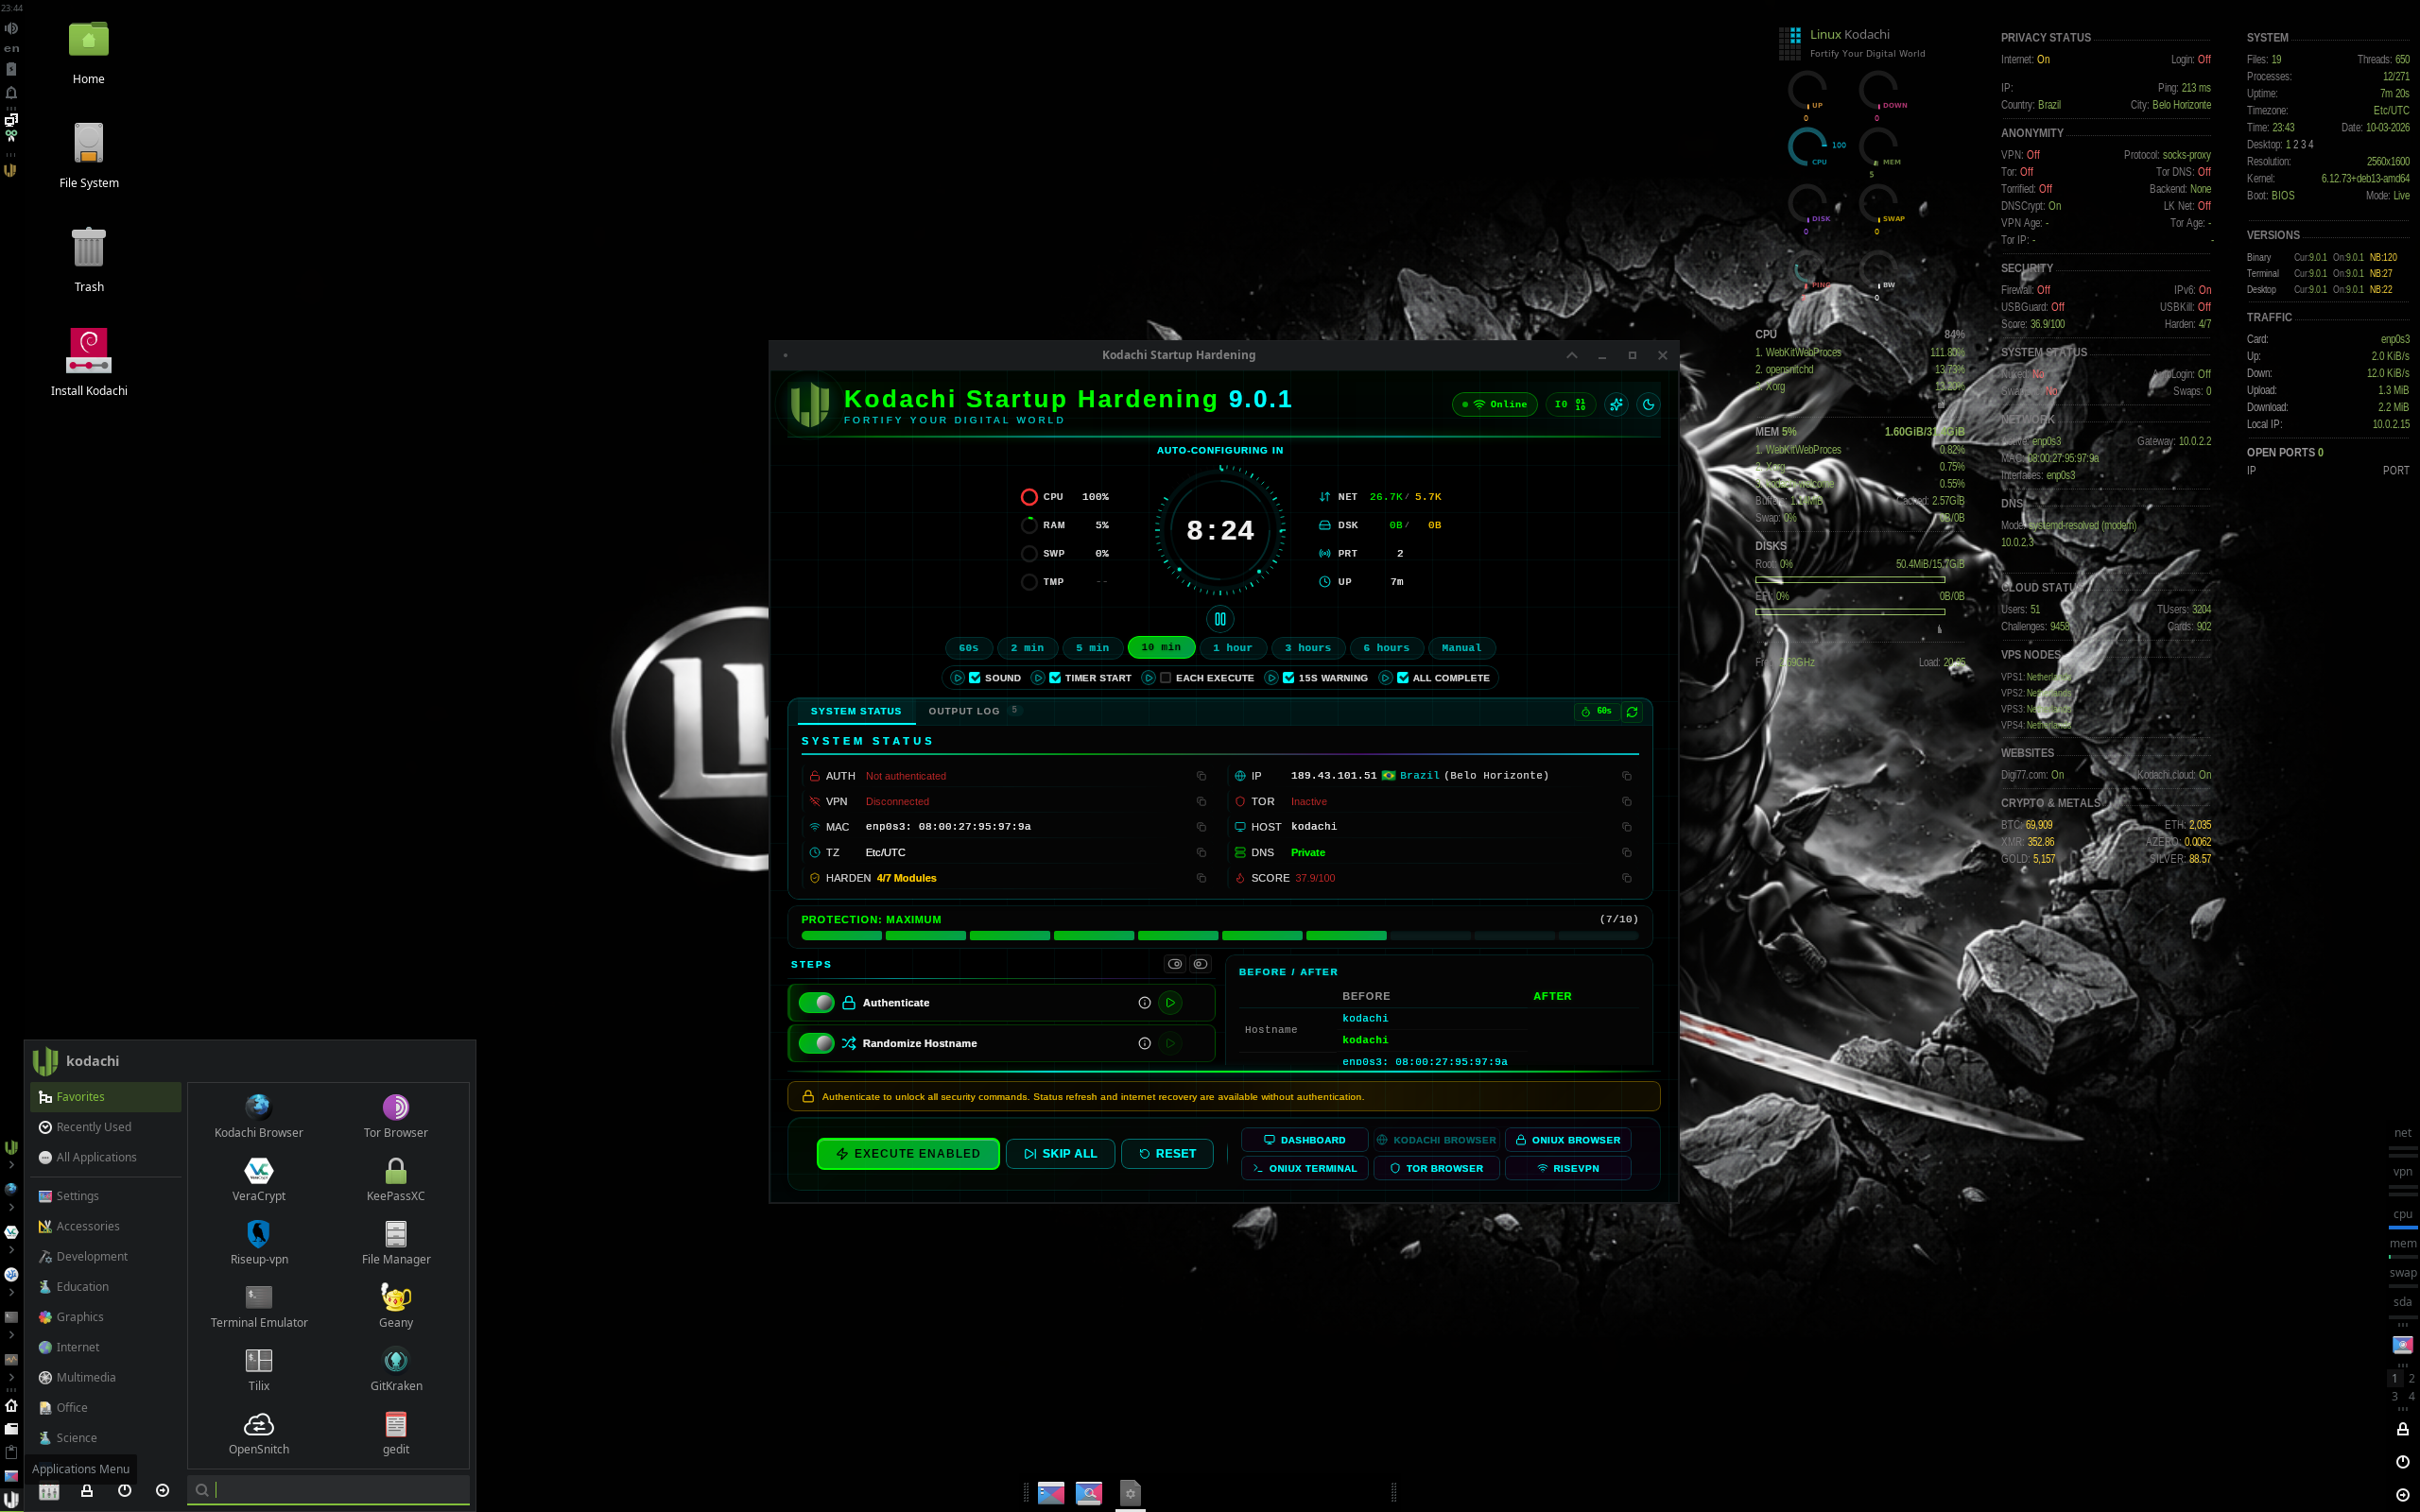Check the EACH EXECUTE checkbox
The image size is (2420, 1512).
[x=1165, y=678]
